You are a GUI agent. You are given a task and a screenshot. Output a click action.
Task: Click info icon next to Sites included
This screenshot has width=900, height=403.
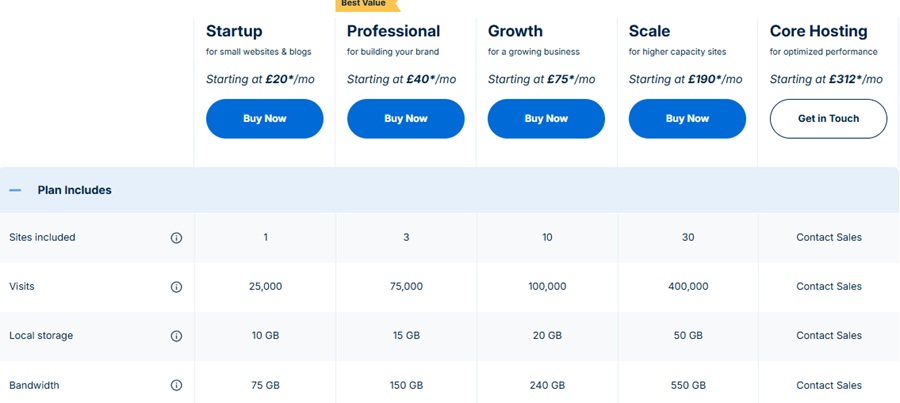(x=177, y=238)
